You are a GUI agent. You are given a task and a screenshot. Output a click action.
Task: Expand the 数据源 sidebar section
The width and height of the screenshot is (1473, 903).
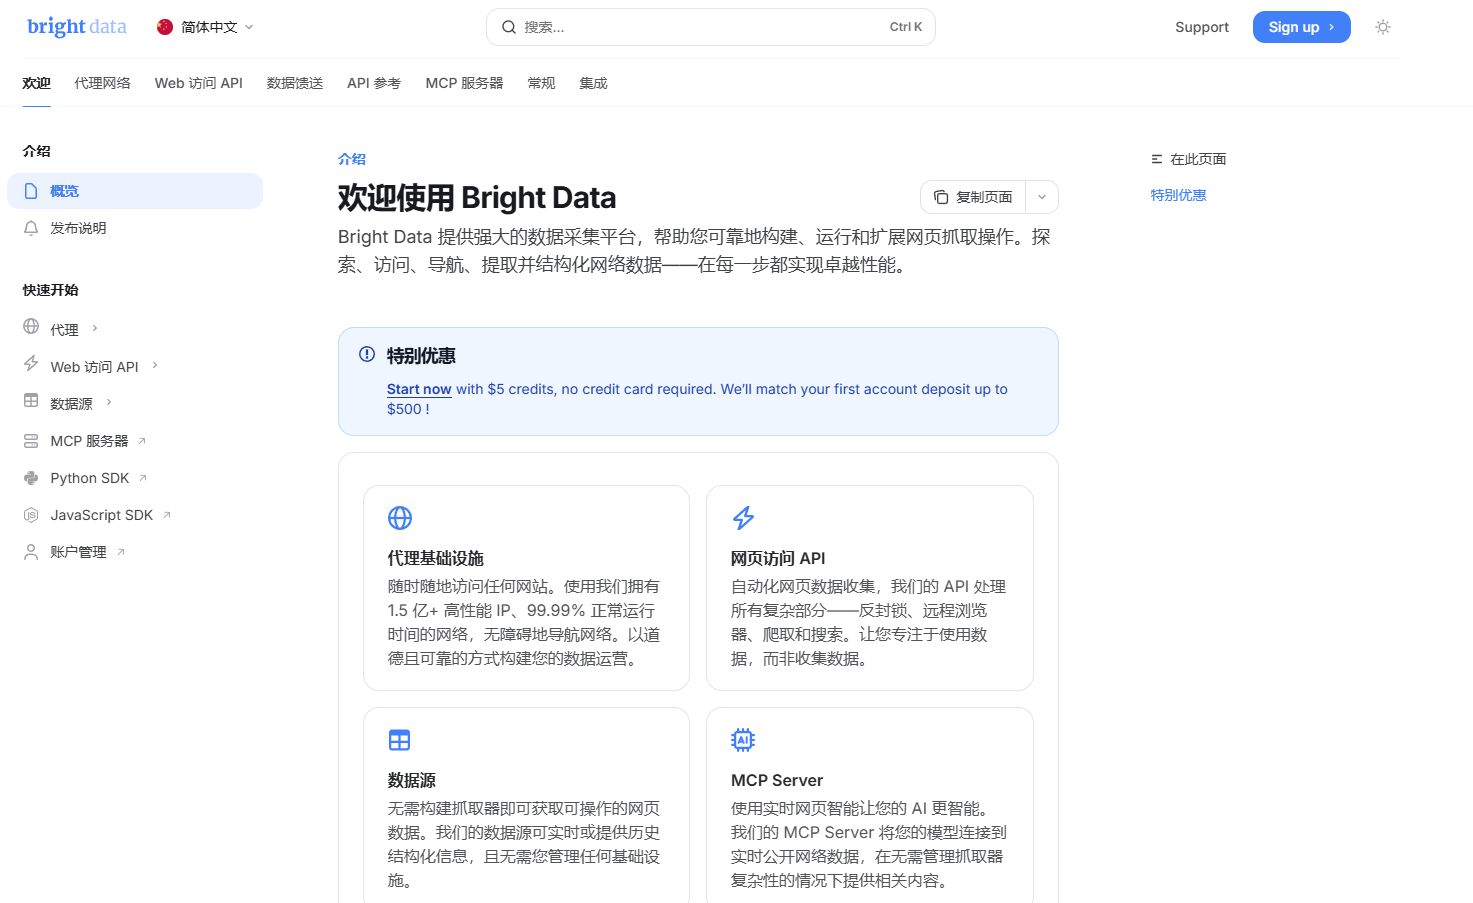109,402
